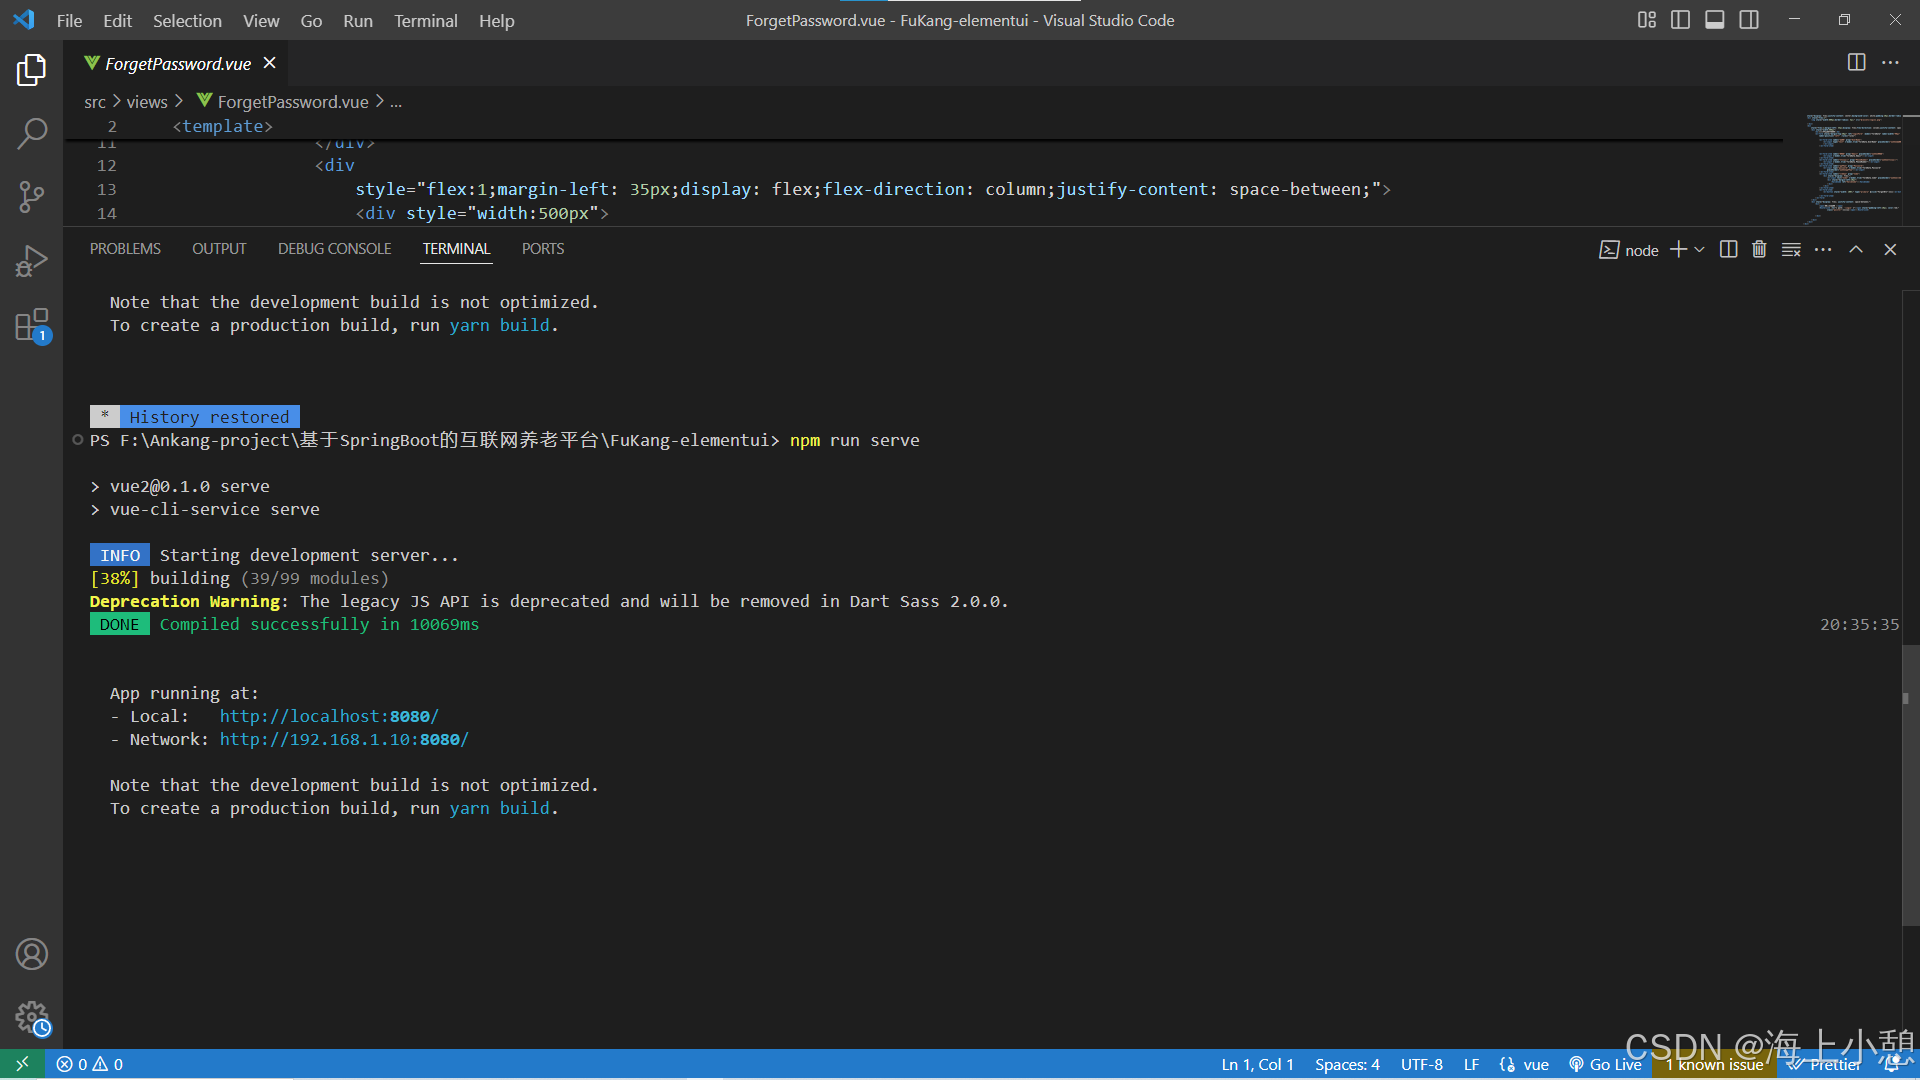Open Manage settings gear icon
This screenshot has width=1920, height=1080.
click(31, 1018)
